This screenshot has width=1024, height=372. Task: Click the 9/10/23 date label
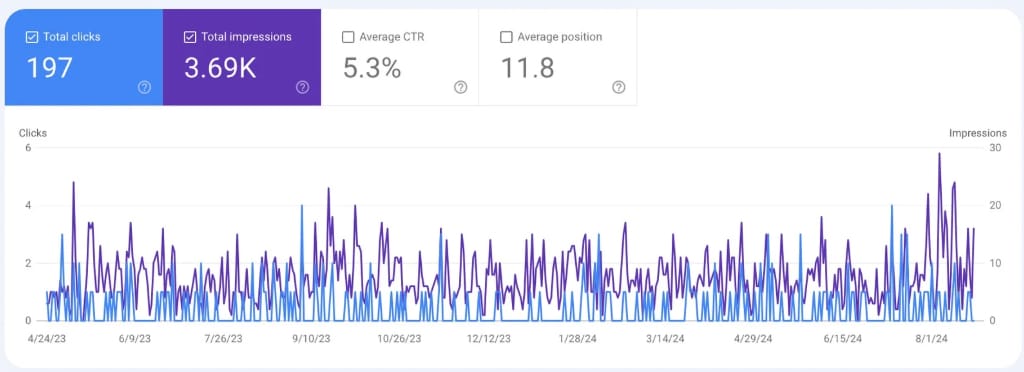click(311, 339)
